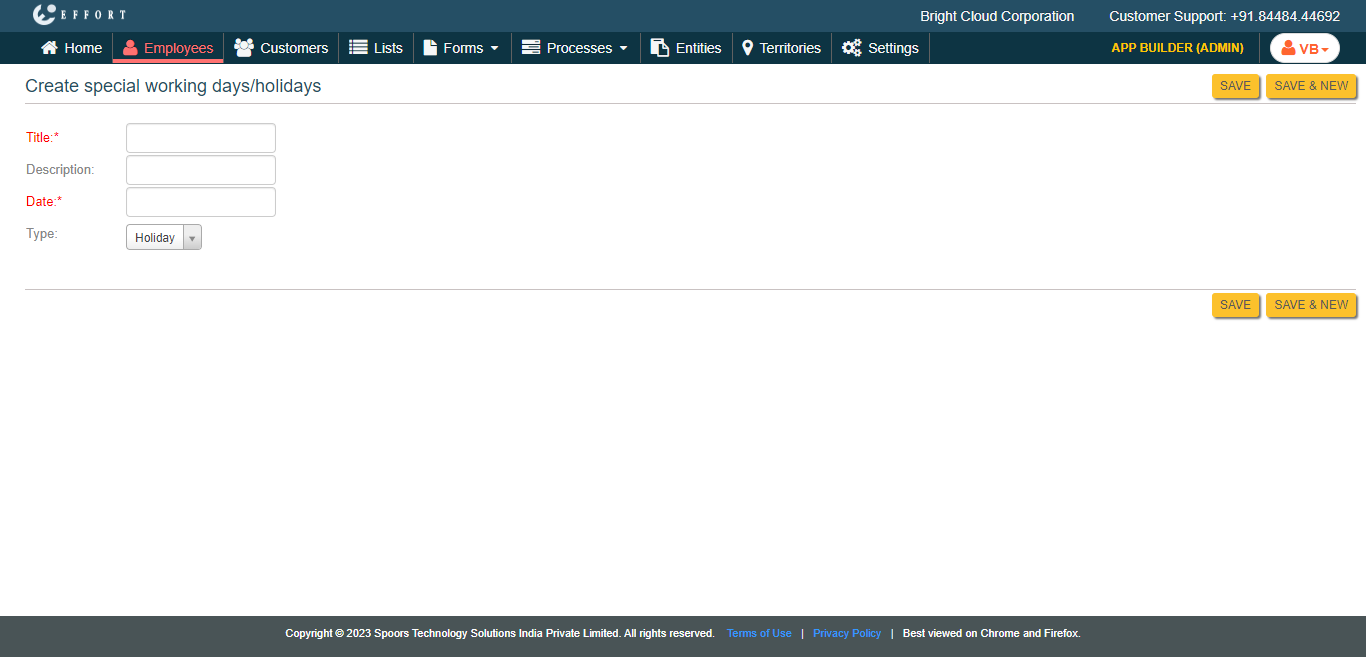The image size is (1366, 657).
Task: Expand the Processes dropdown menu
Action: [x=575, y=48]
